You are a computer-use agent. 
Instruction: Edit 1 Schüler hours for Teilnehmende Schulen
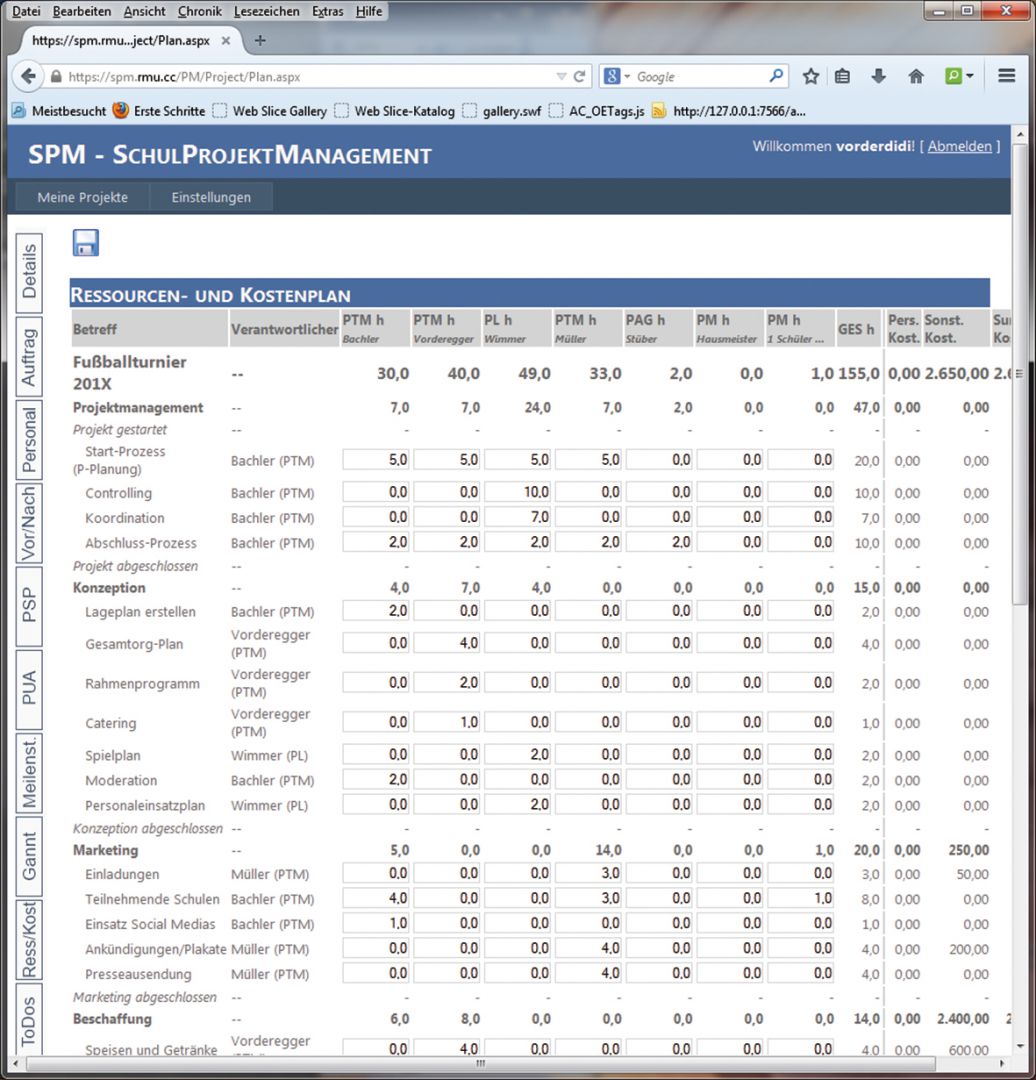(800, 897)
